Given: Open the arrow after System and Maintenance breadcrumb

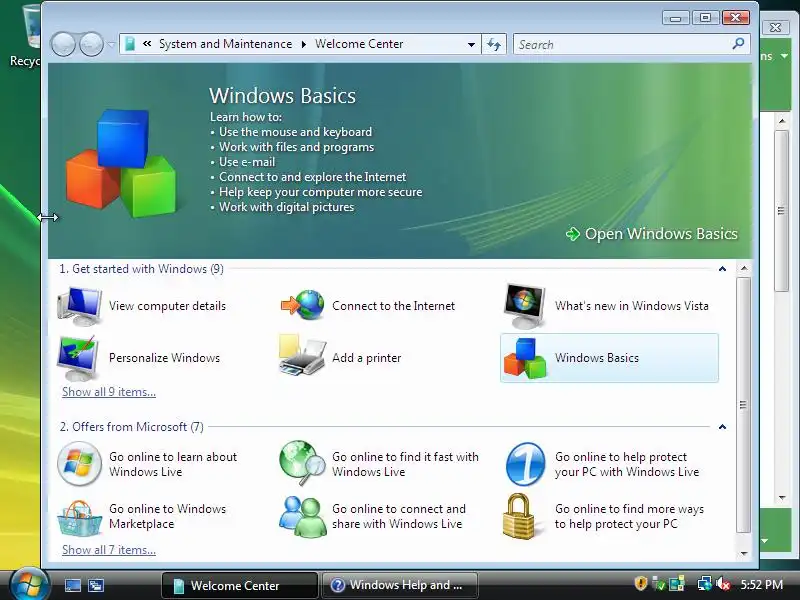Looking at the screenshot, I should (x=304, y=44).
